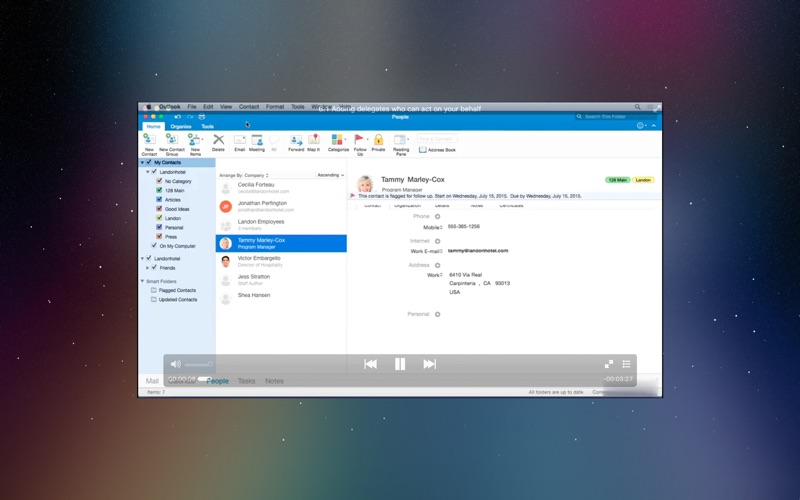800x500 pixels.
Task: Click the print icon in title bar
Action: point(202,117)
